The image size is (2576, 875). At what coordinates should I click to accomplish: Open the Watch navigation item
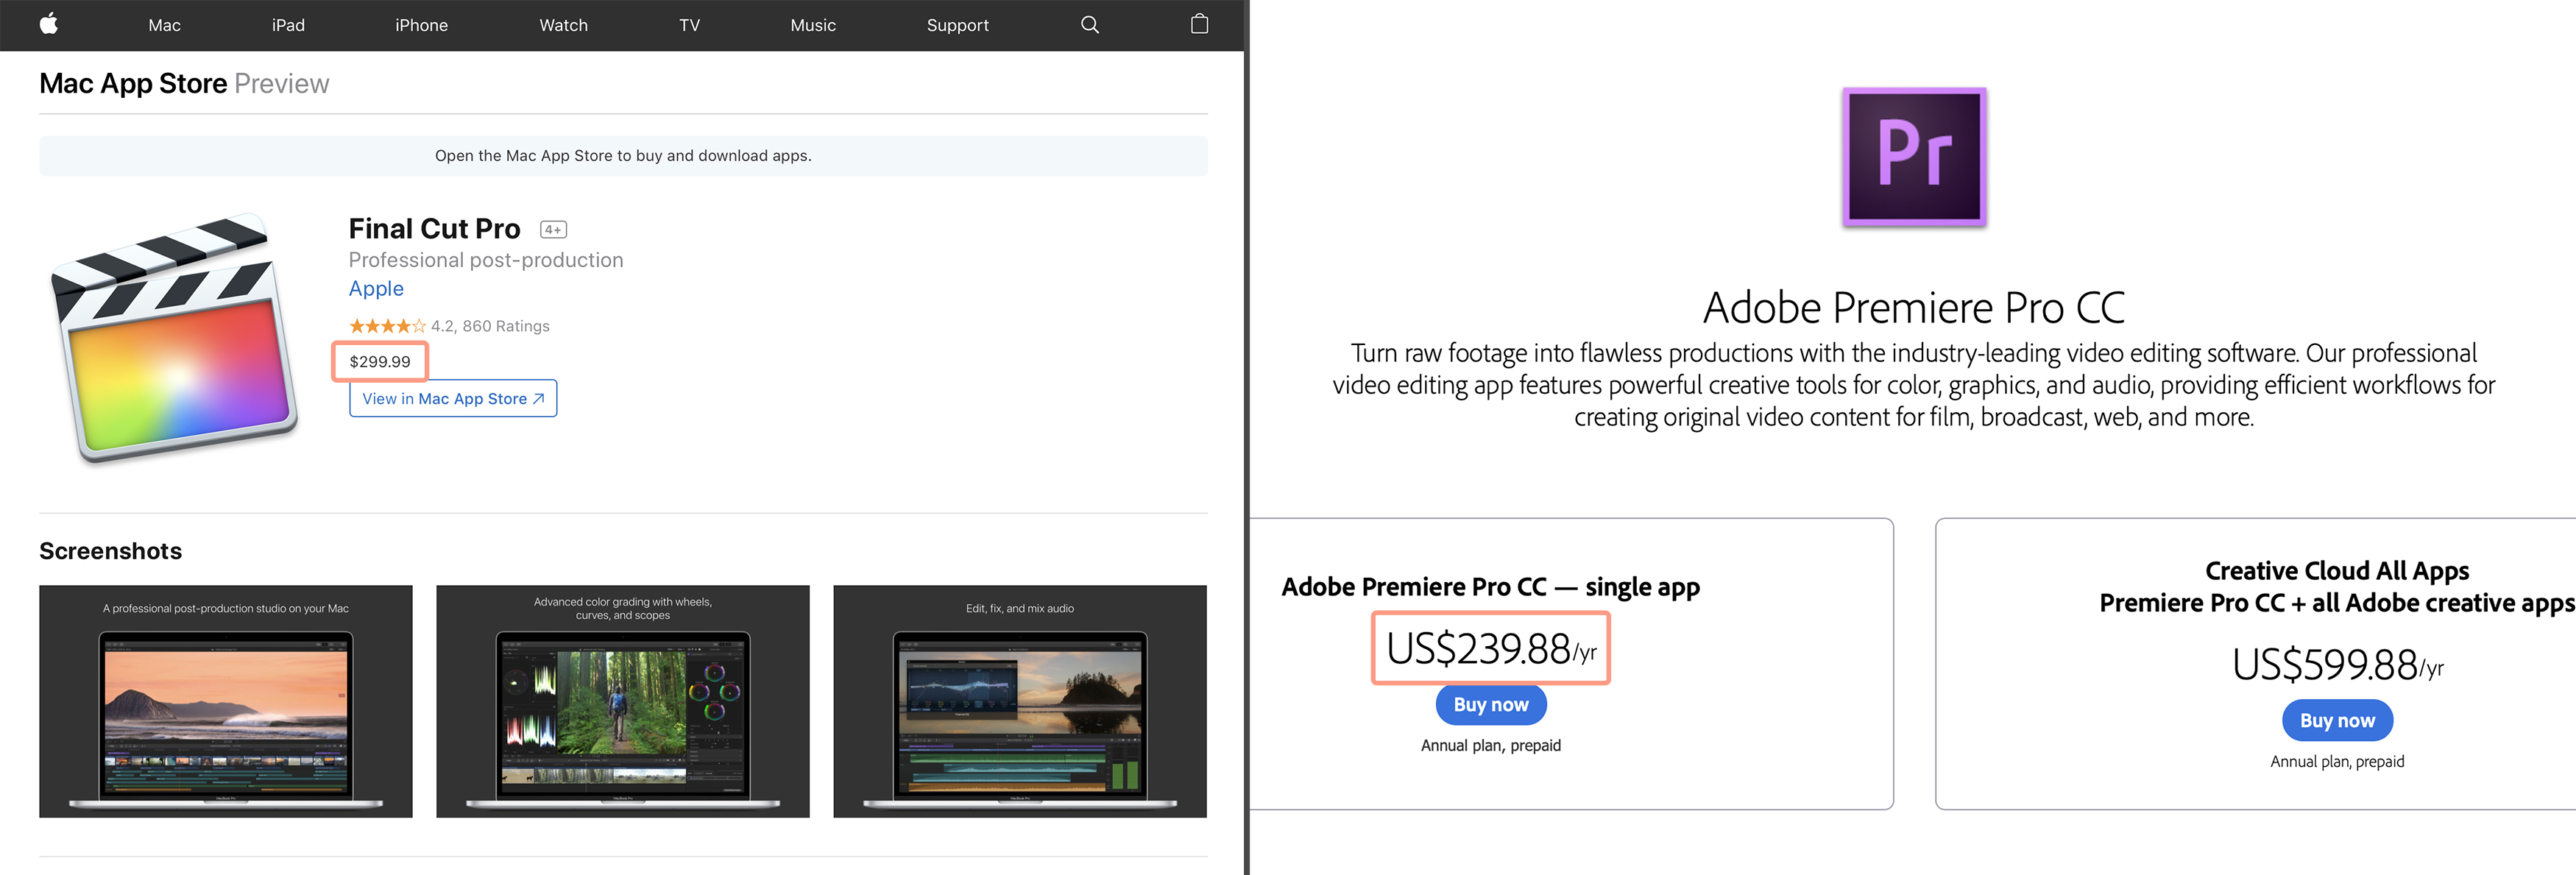[563, 25]
